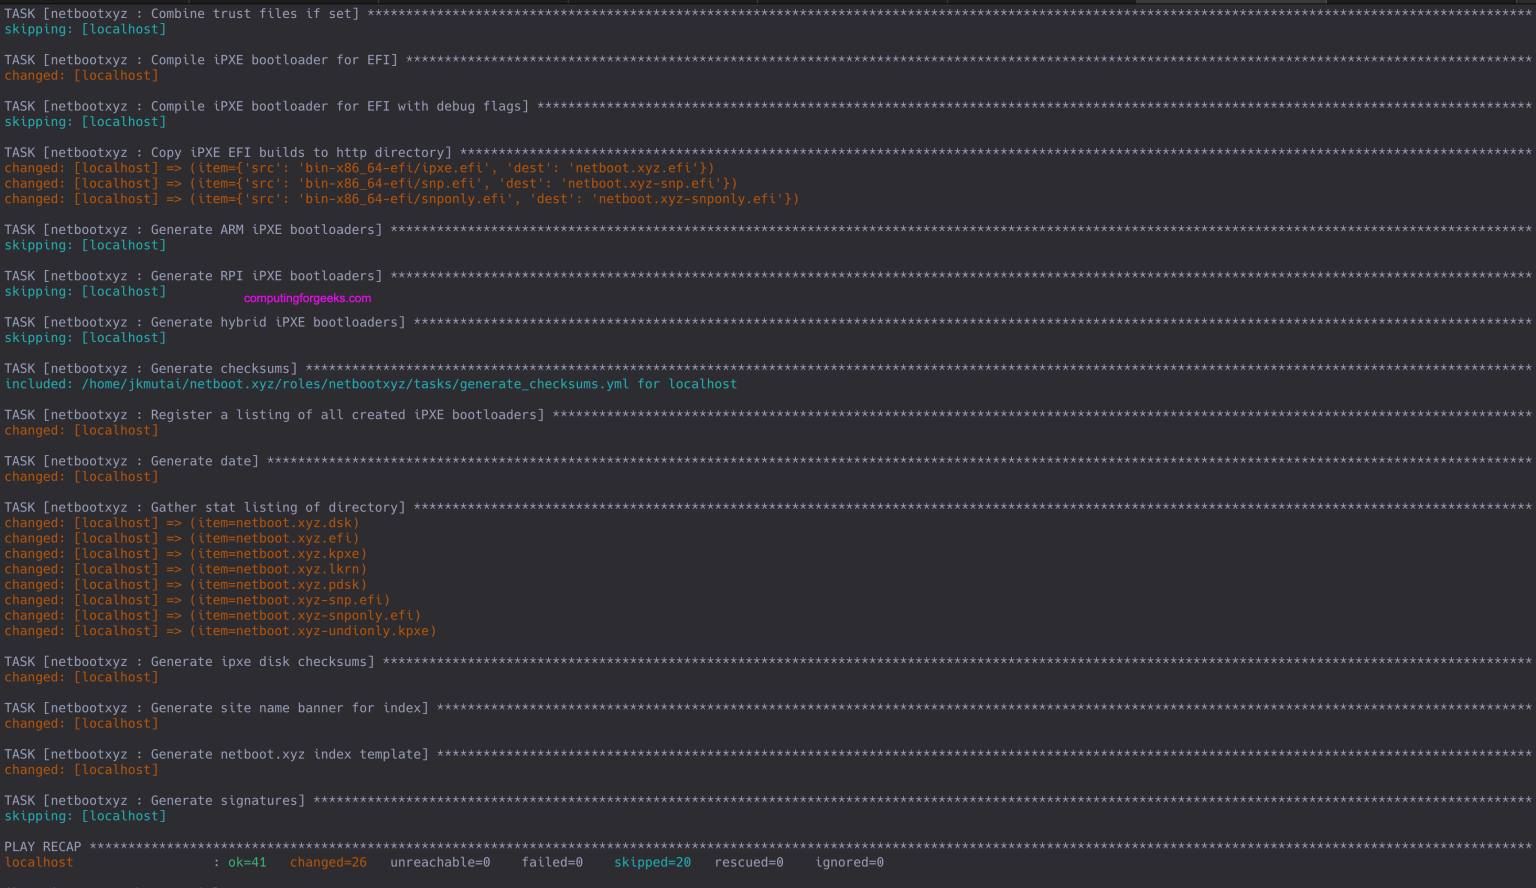Select the unreachable=0 status text

pos(439,862)
